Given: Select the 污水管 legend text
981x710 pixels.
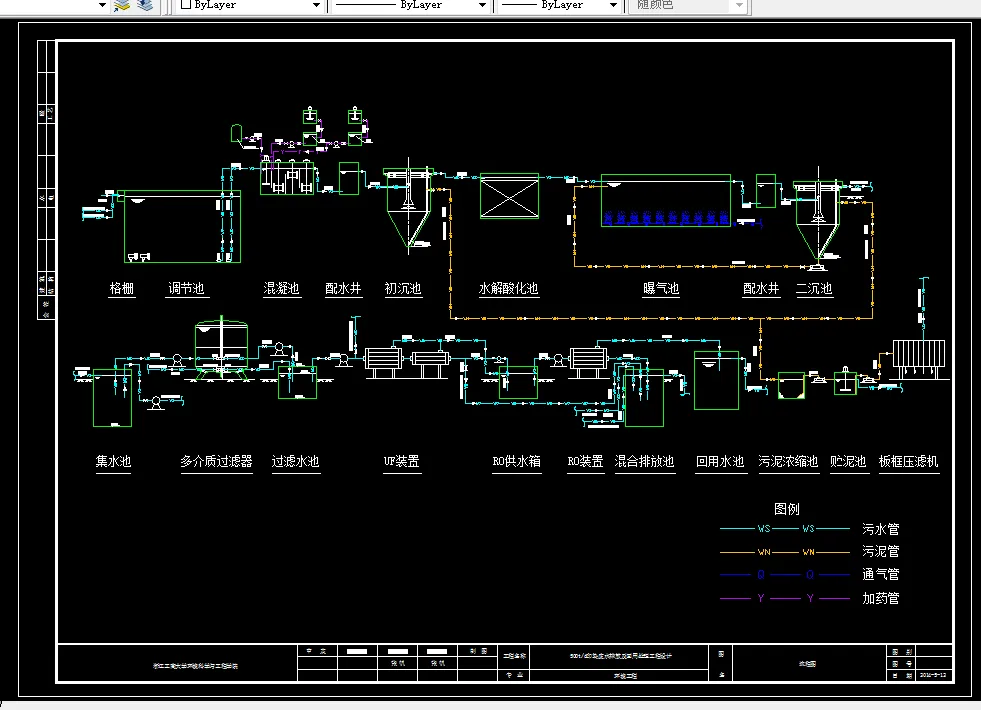Looking at the screenshot, I should pyautogui.click(x=881, y=529).
